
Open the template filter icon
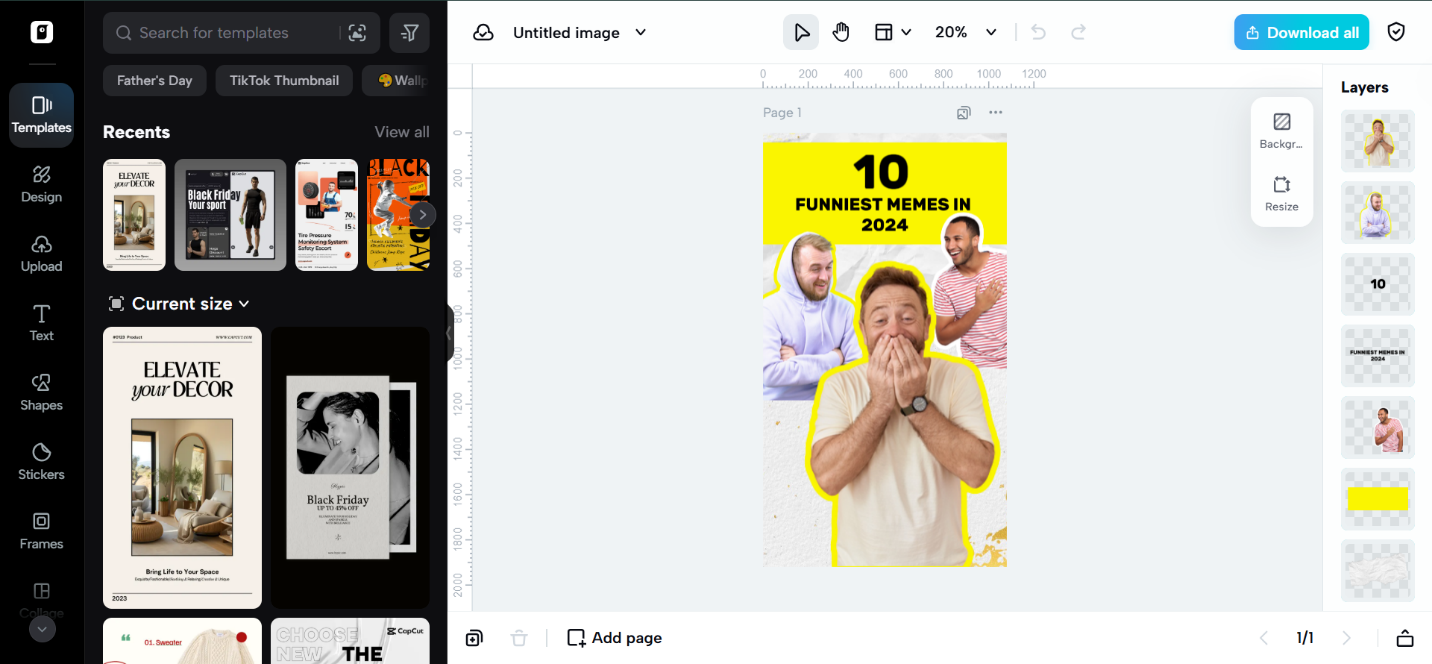pos(409,33)
